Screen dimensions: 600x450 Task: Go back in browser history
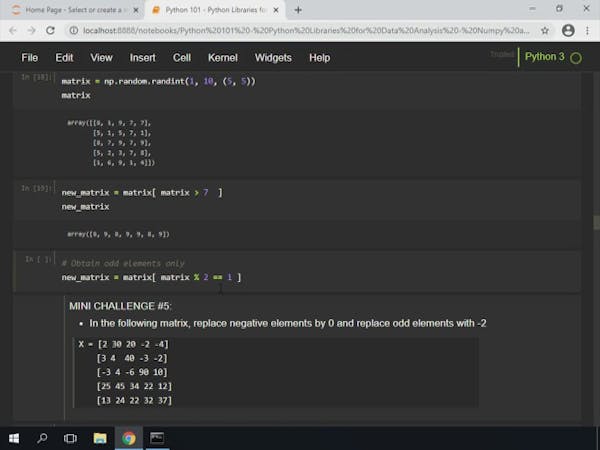coord(13,30)
